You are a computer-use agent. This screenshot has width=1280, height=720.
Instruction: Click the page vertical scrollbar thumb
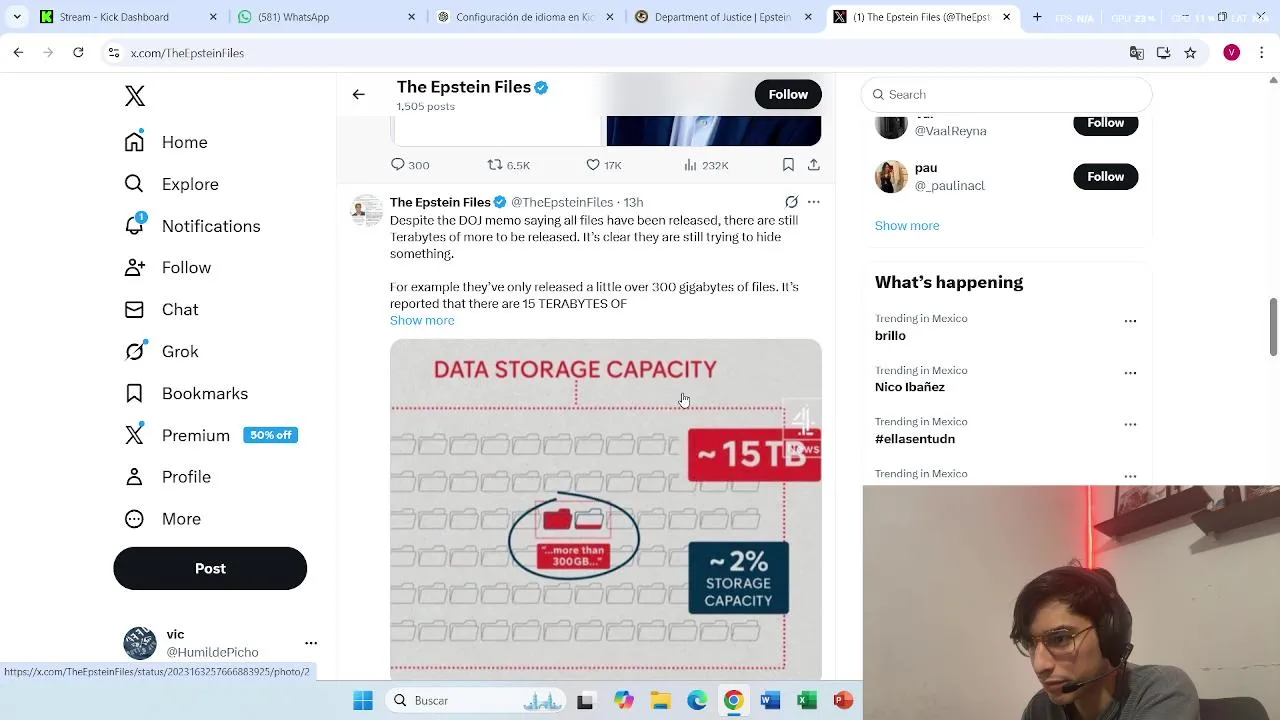pos(1273,326)
